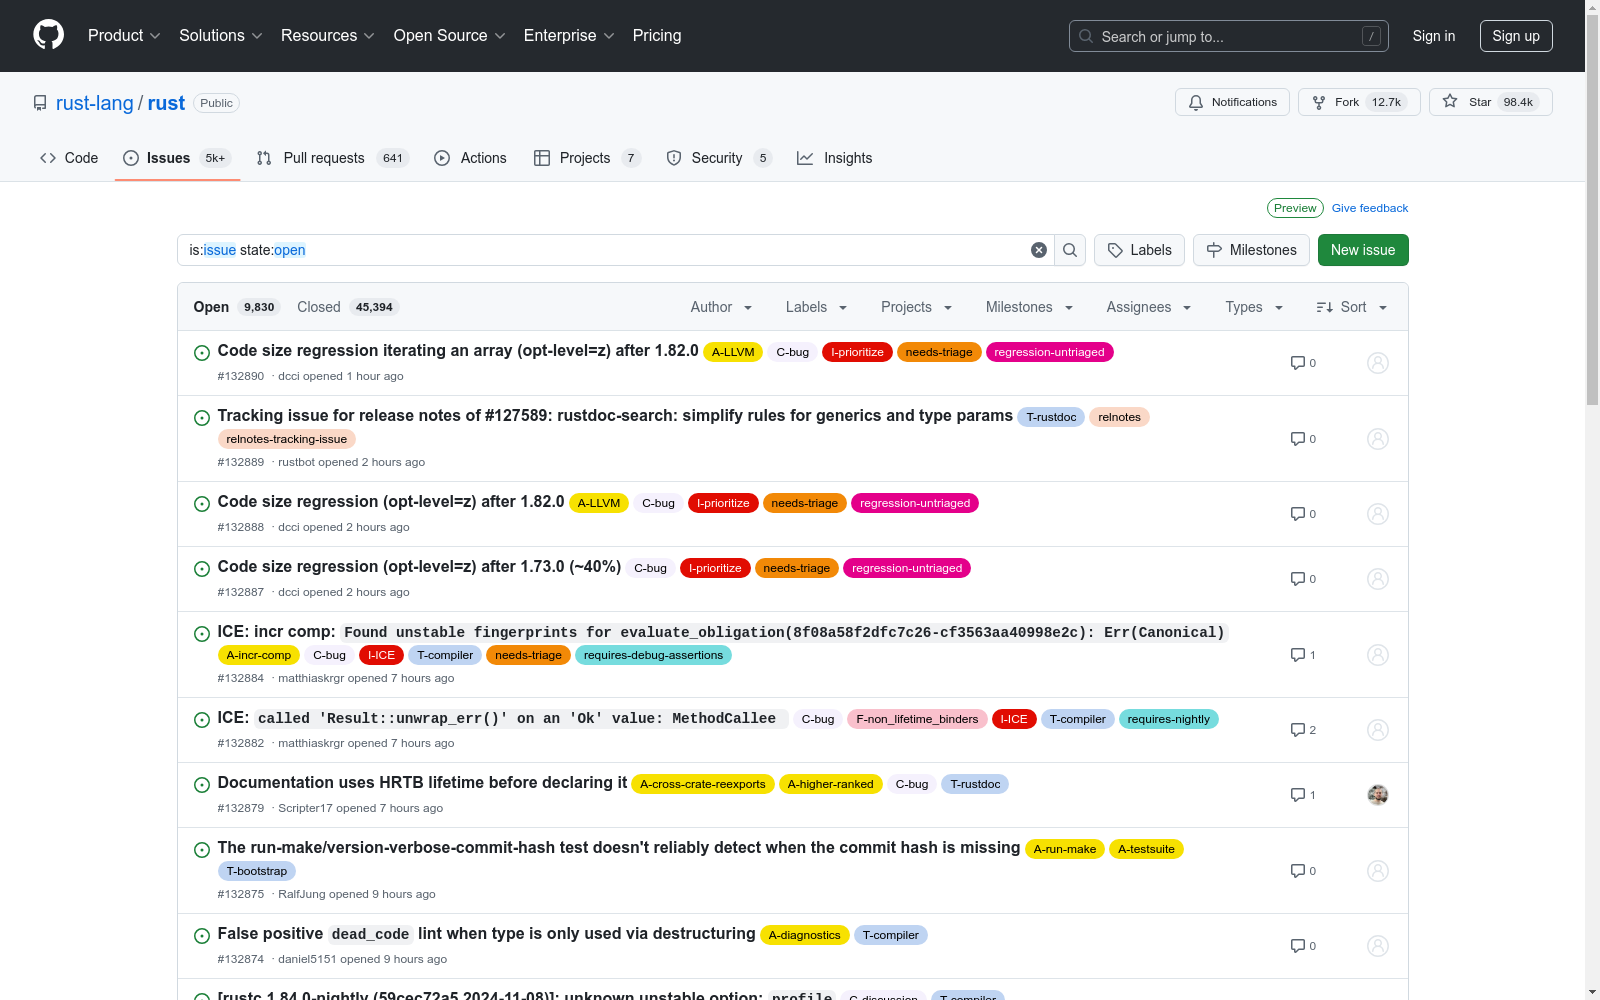
Task: Filter by the requires-nightly label
Action: pyautogui.click(x=1168, y=719)
